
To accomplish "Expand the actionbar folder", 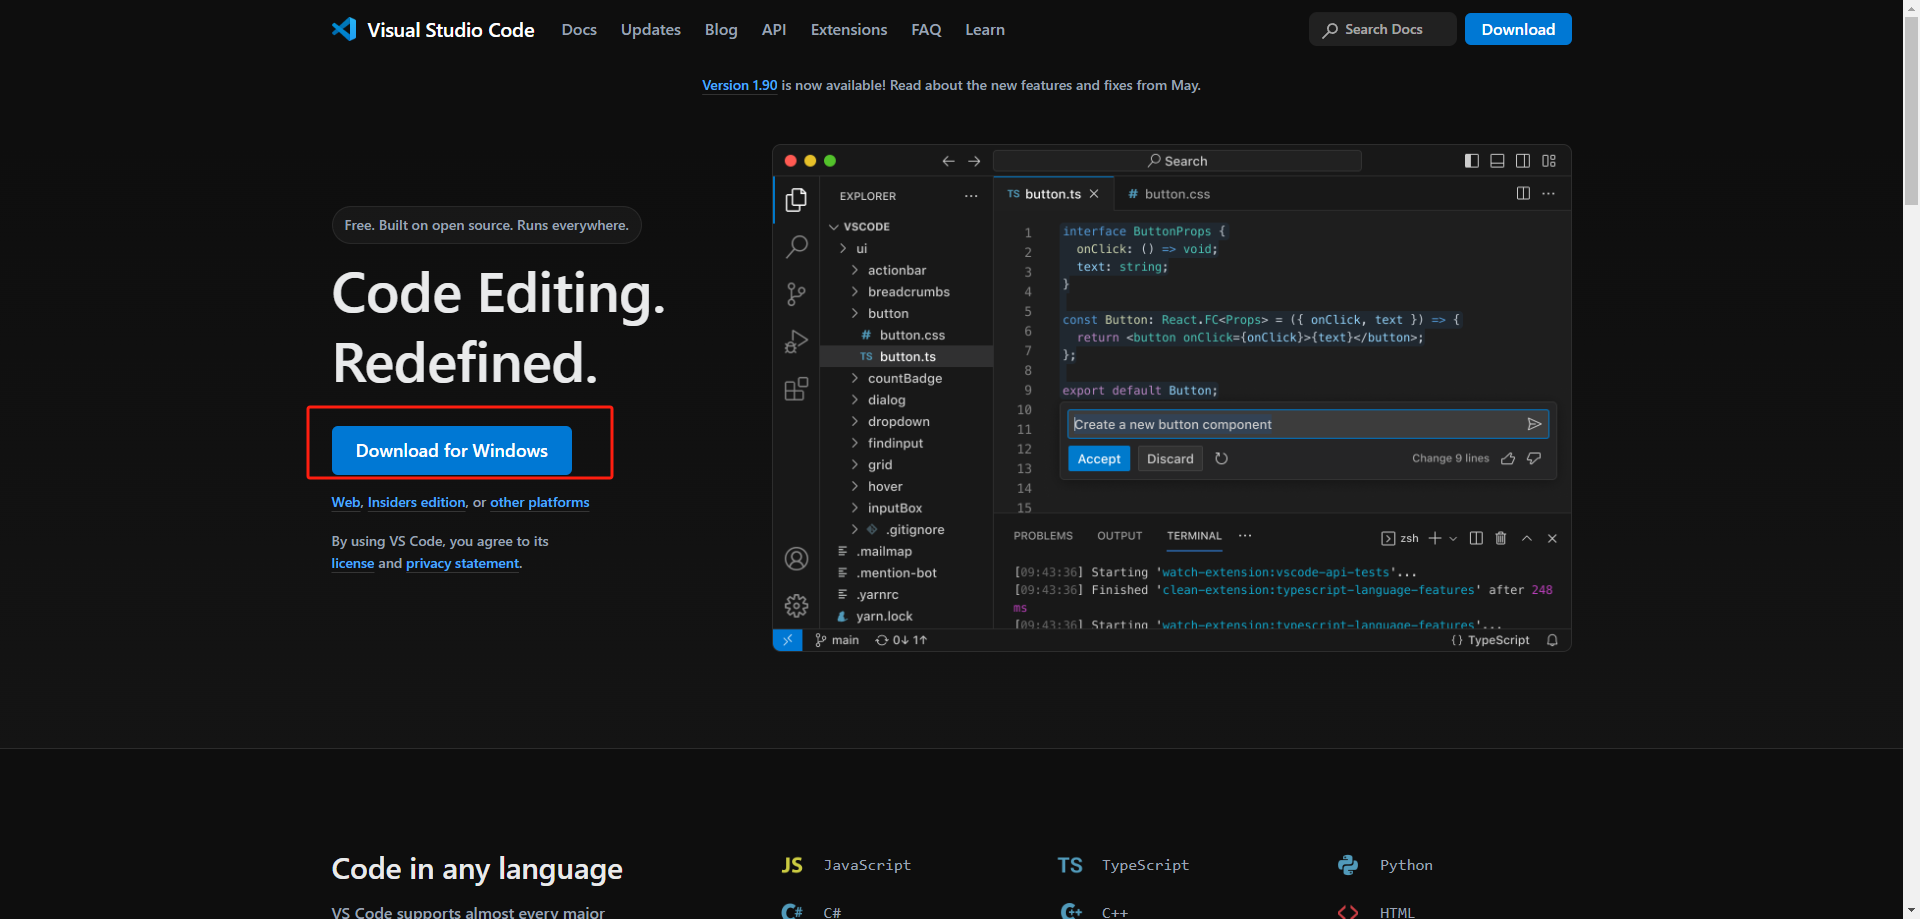I will click(x=855, y=270).
